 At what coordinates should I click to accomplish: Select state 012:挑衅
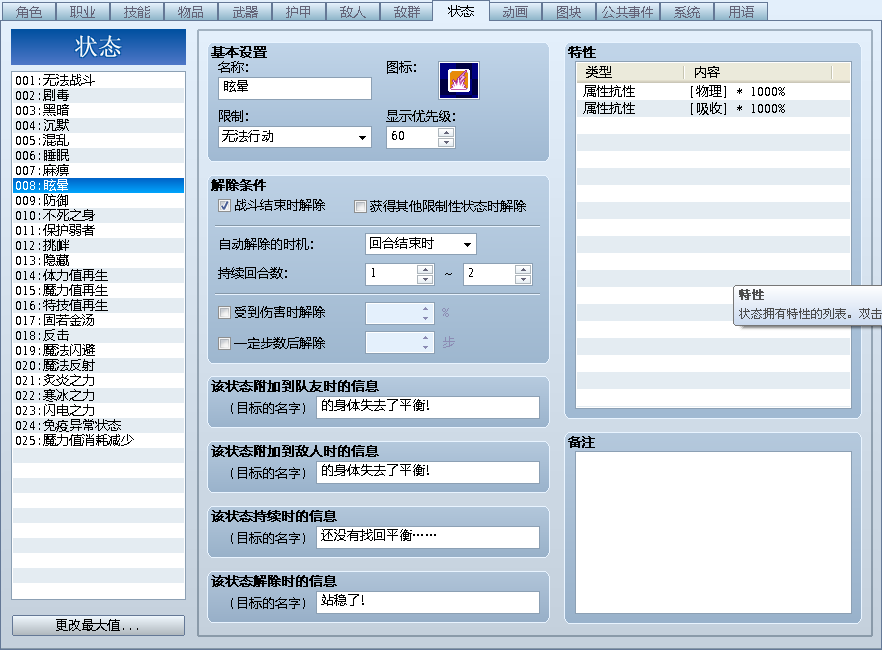pos(98,246)
